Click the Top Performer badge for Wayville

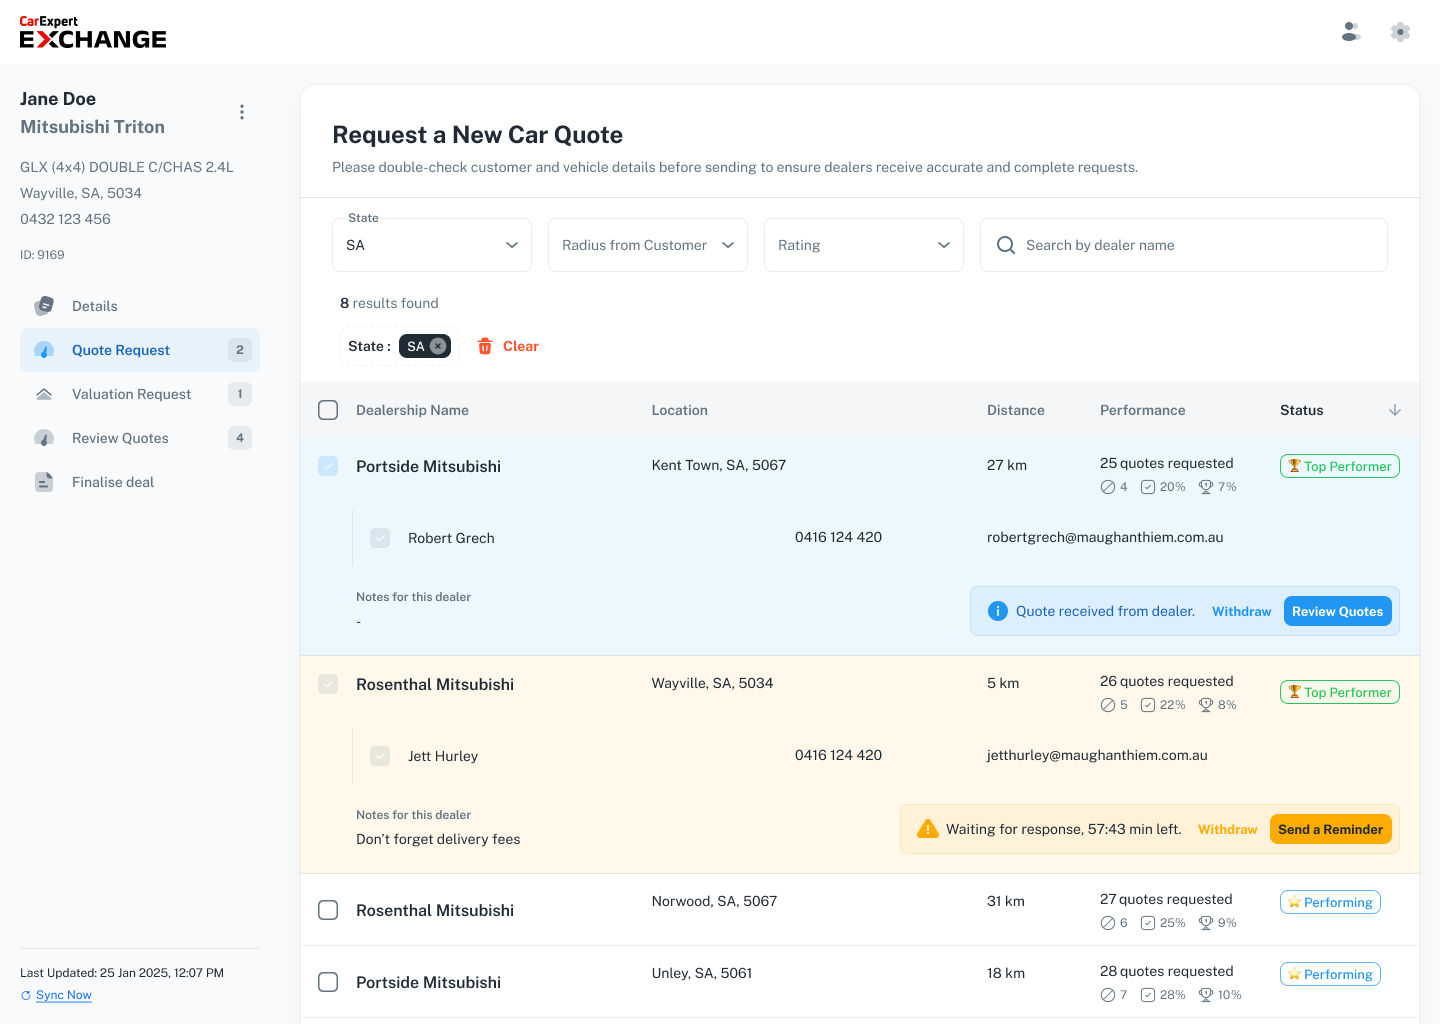(x=1340, y=692)
